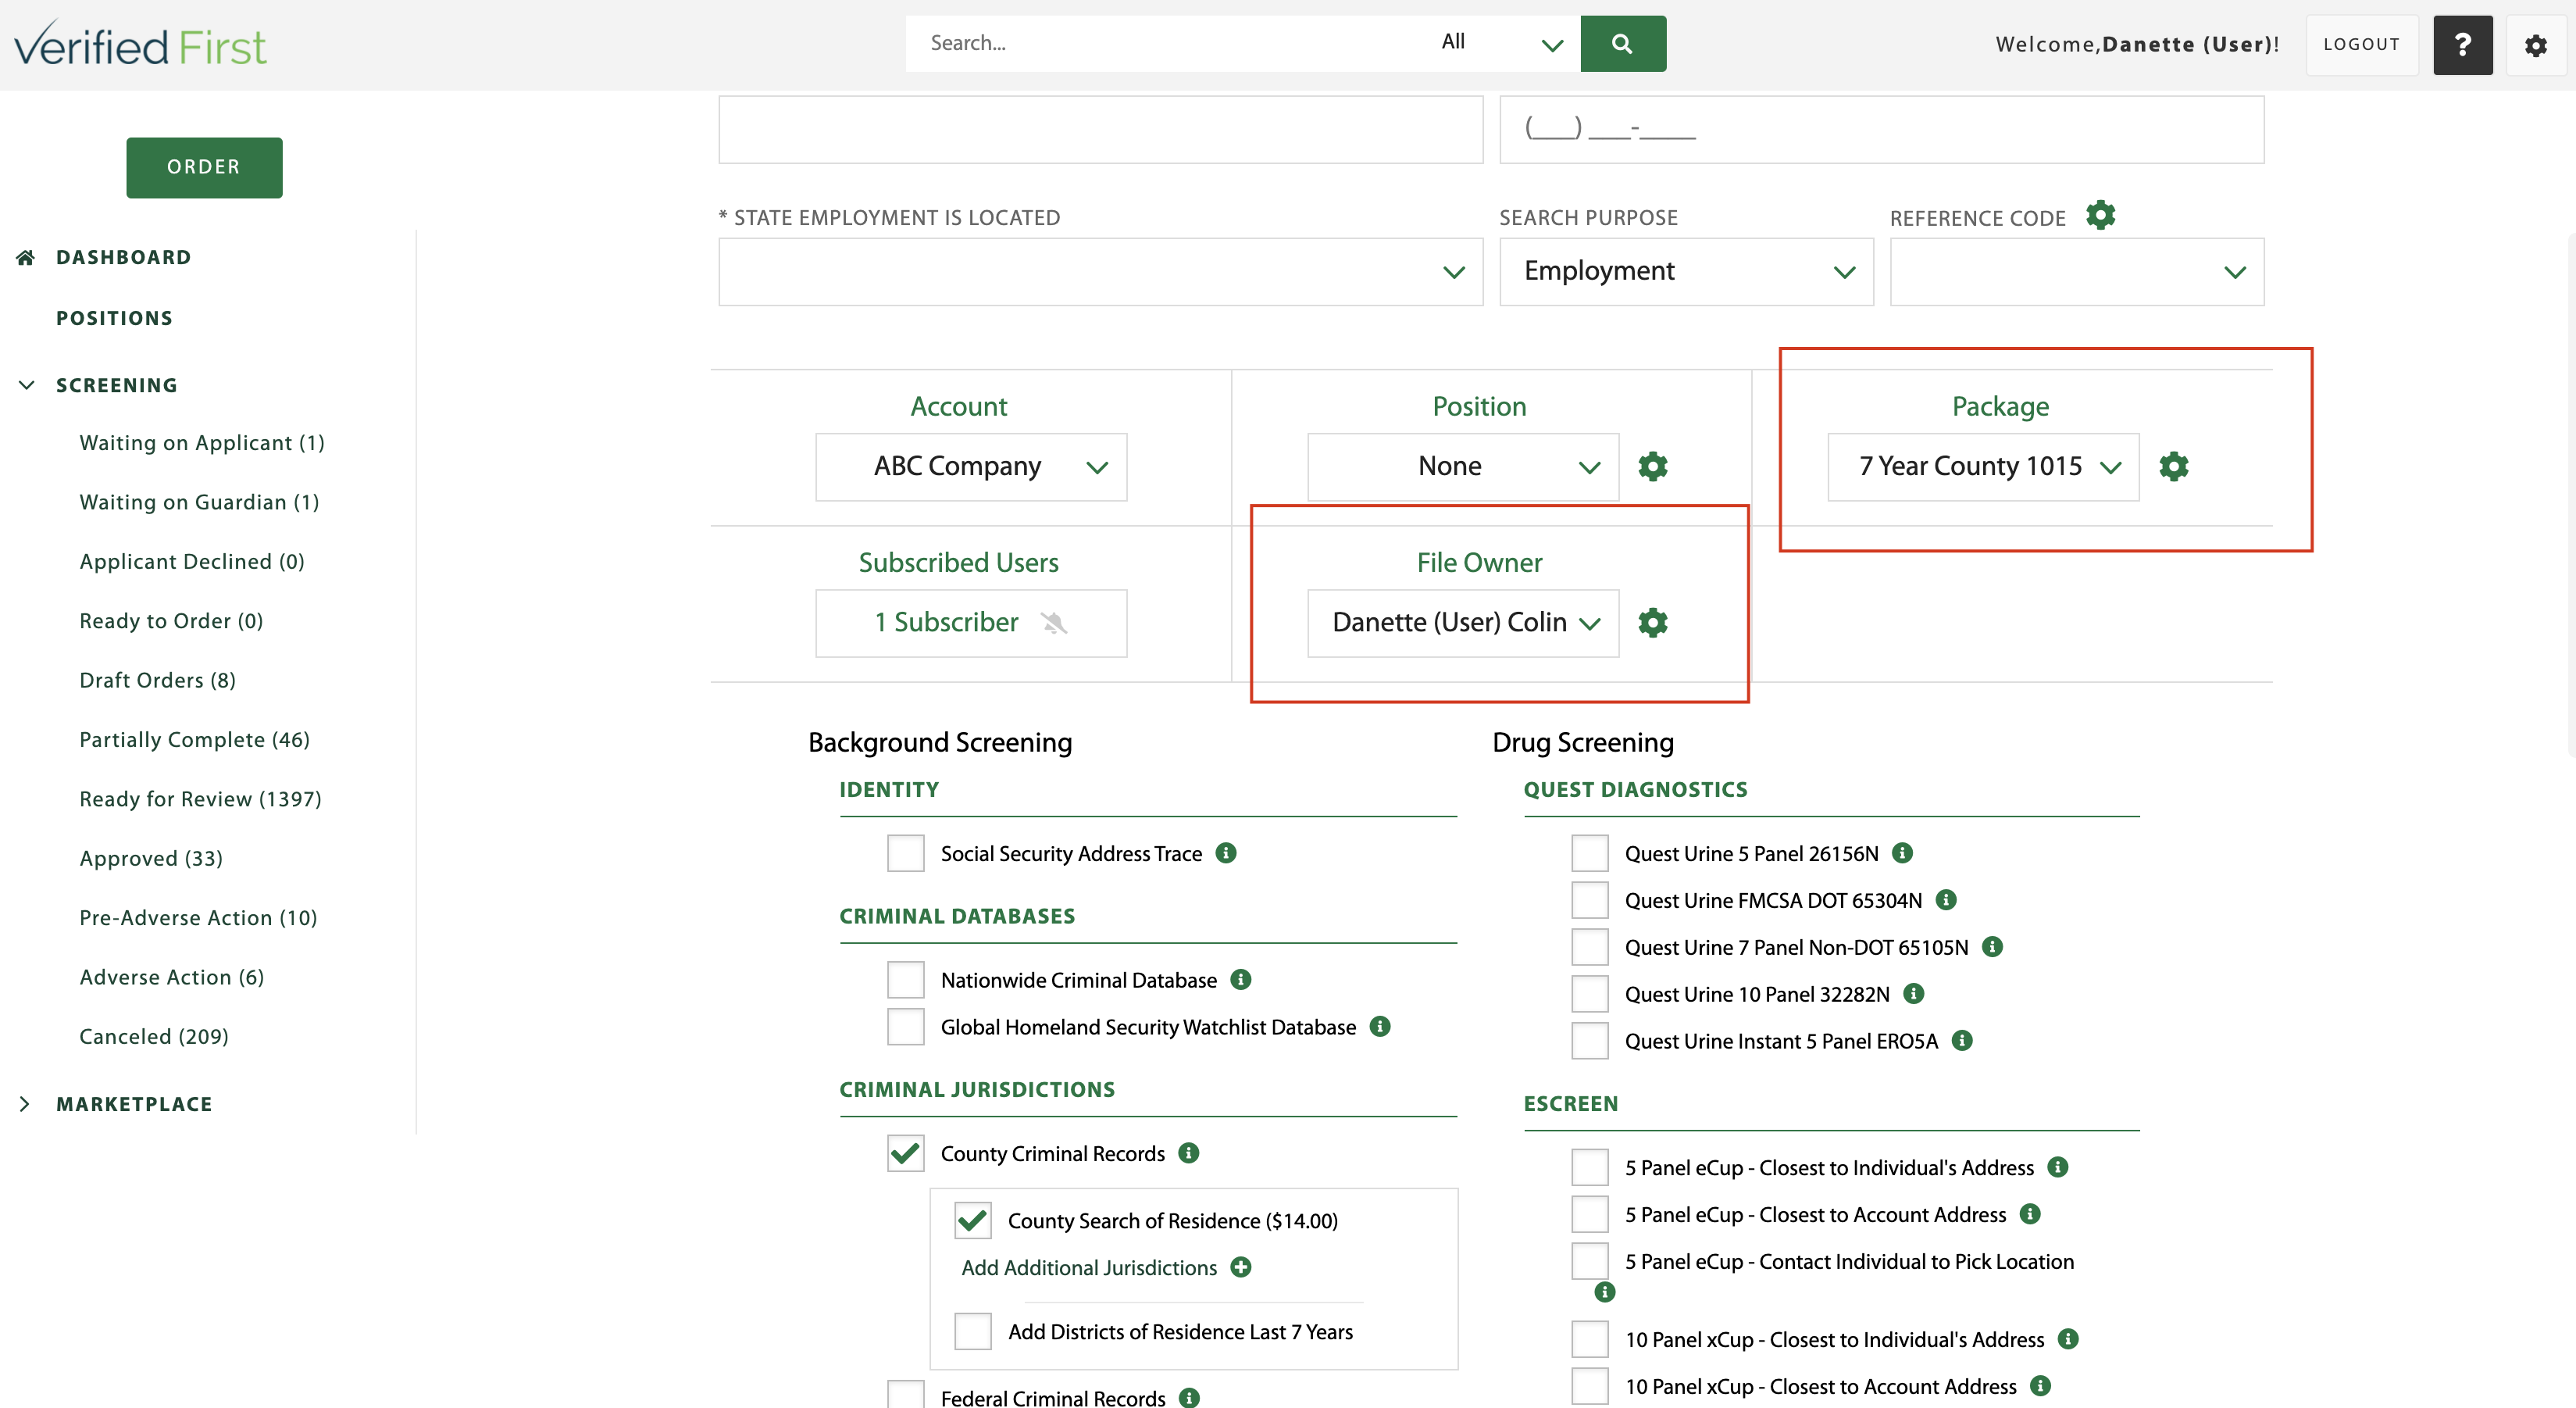Show info for Federal Criminal Records

click(1189, 1397)
